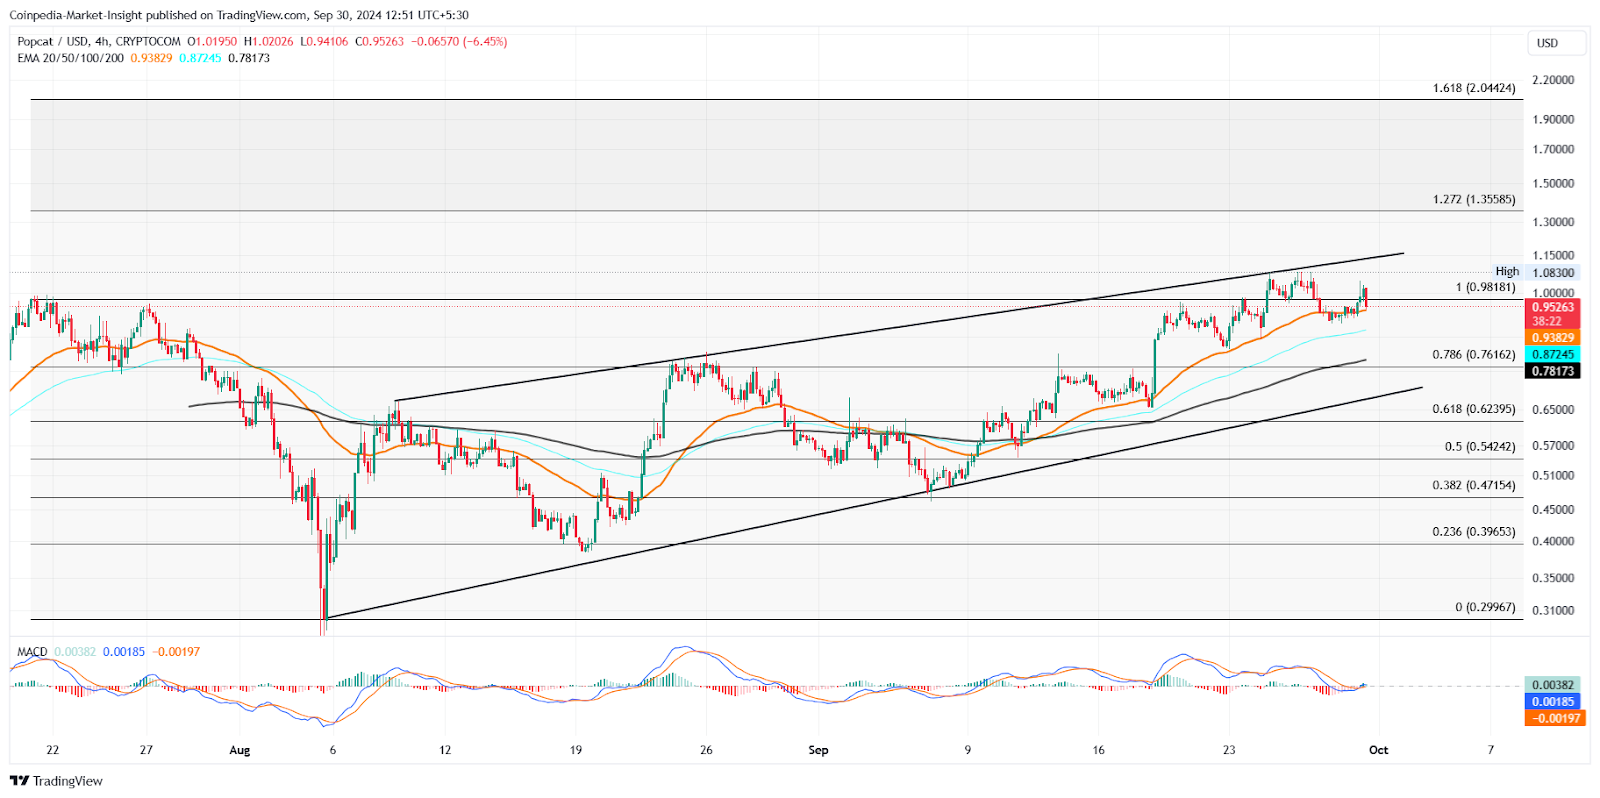Click the EMA 20/50/100/200 indicator label
This screenshot has height=798, width=1600.
coord(70,58)
